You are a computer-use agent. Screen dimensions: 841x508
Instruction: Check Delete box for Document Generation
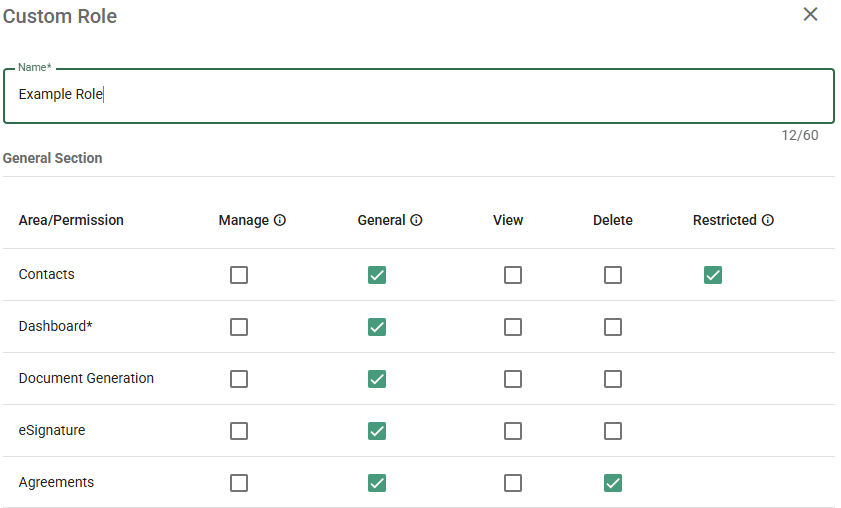(613, 379)
